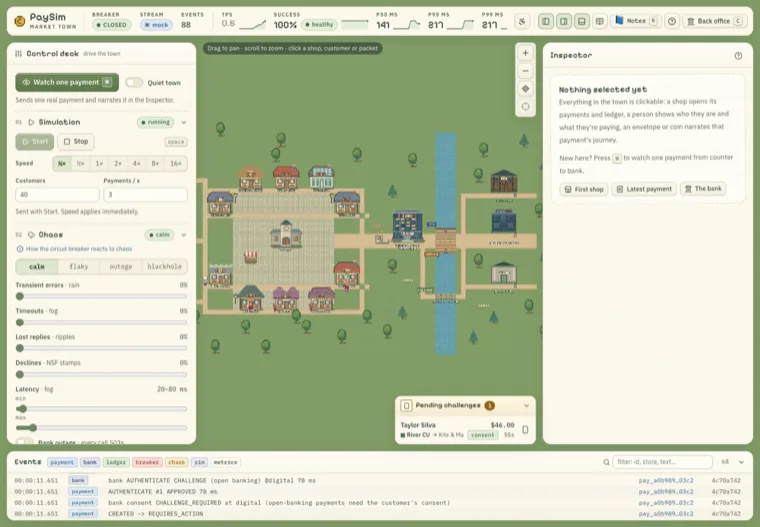Screen dimensions: 760x527
Task: Zoom out on the town map
Action: 525,71
